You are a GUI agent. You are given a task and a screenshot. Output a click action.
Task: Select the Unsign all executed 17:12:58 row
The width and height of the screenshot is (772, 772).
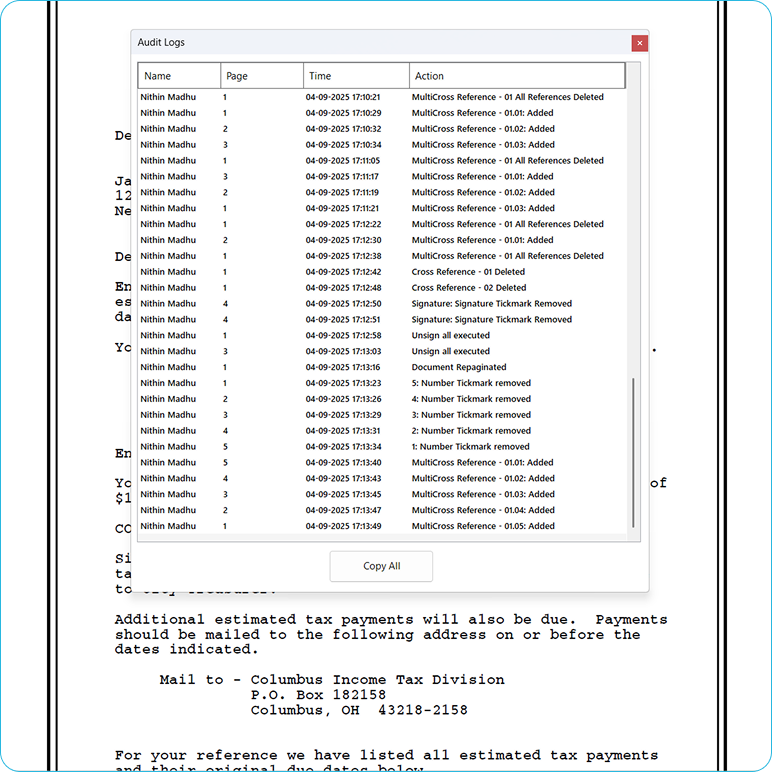(x=451, y=335)
